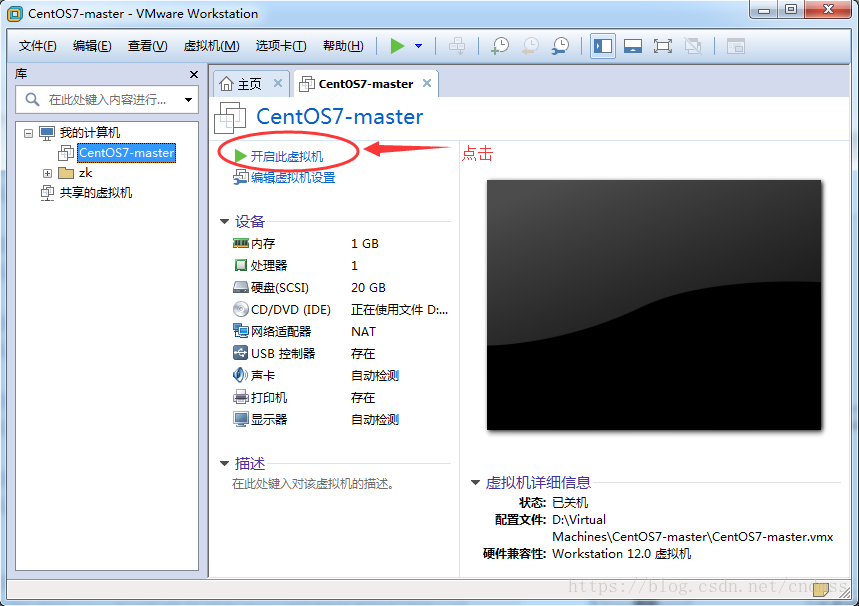Collapse the 我的计算机 tree node

click(29, 132)
